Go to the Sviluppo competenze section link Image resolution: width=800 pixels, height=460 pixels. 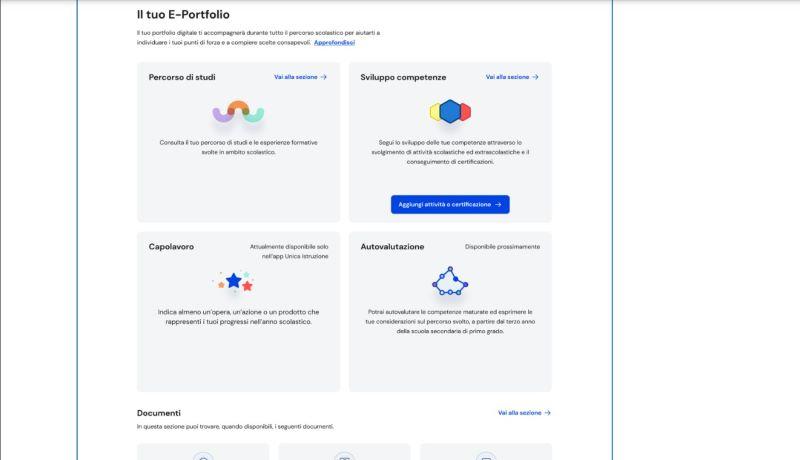click(x=512, y=77)
